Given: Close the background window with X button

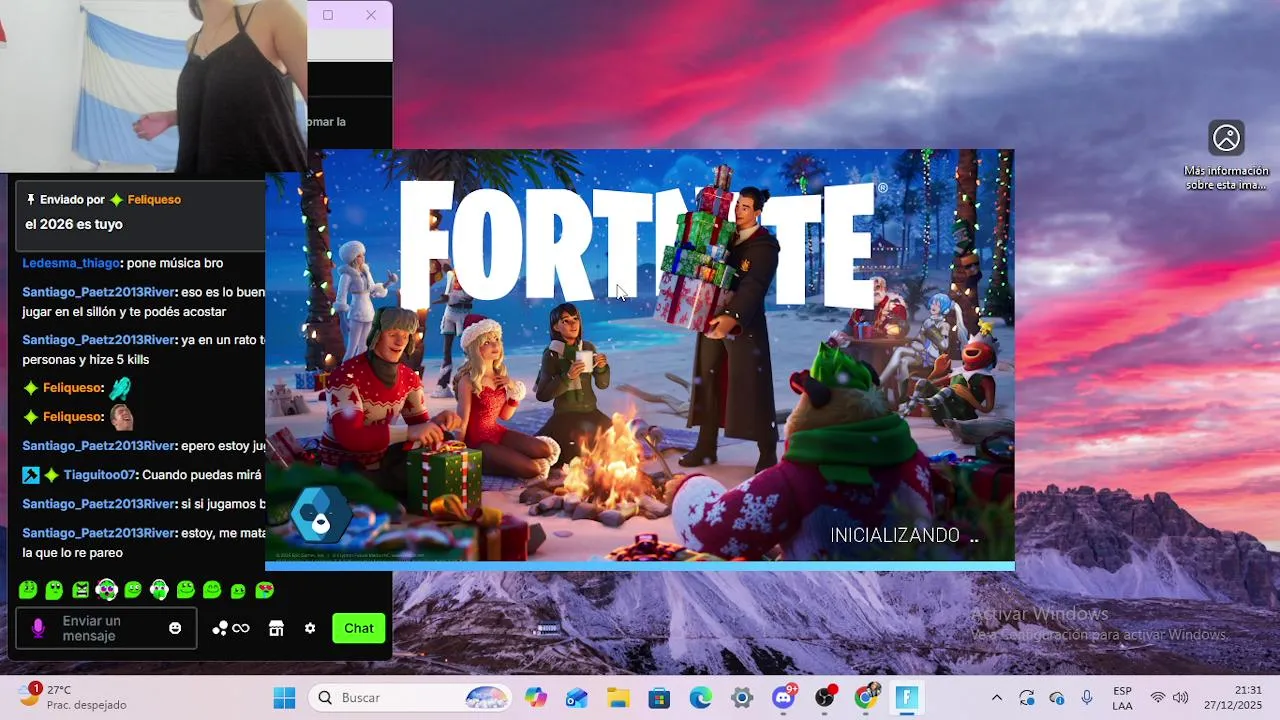Looking at the screenshot, I should [371, 15].
